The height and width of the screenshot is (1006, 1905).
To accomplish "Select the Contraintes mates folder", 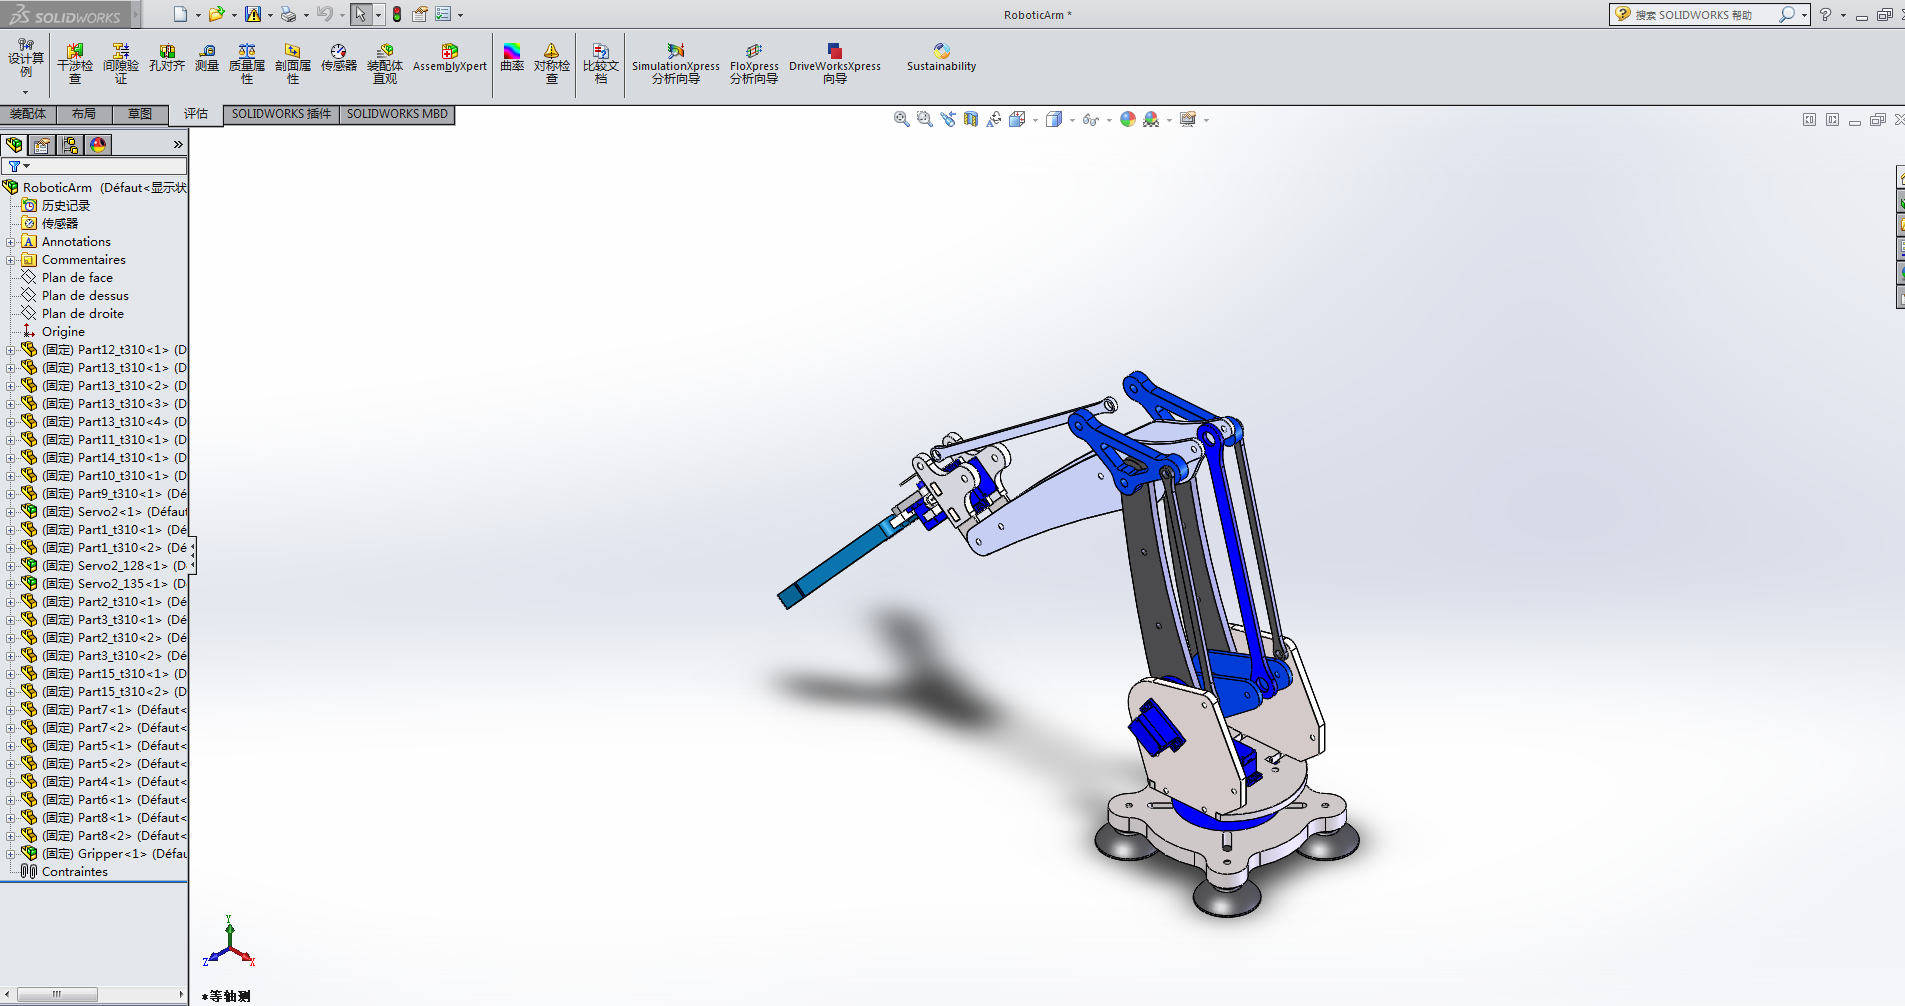I will (74, 872).
